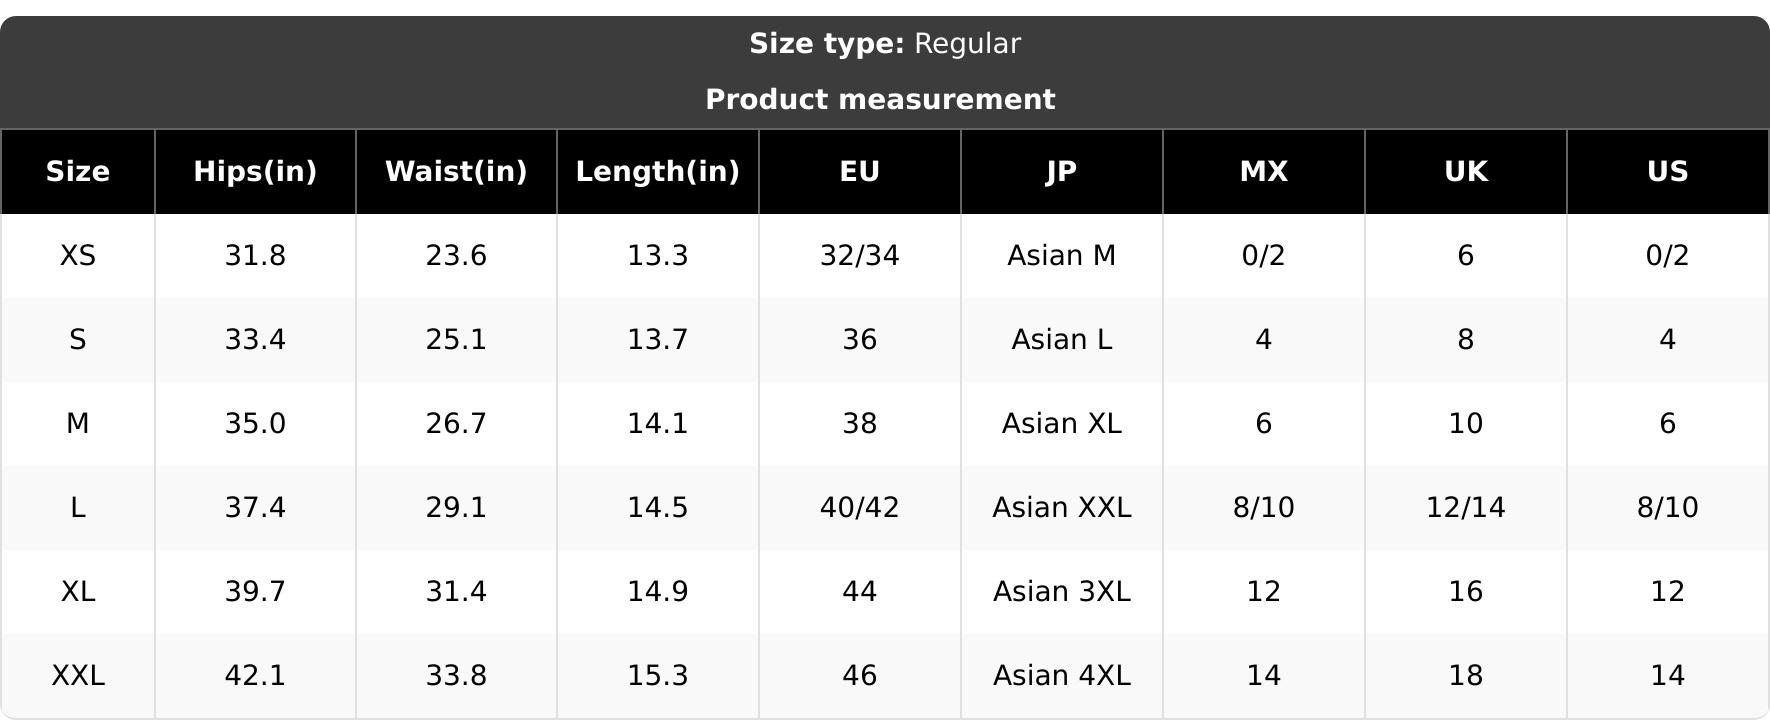Select the Size type: Regular text

tap(885, 44)
